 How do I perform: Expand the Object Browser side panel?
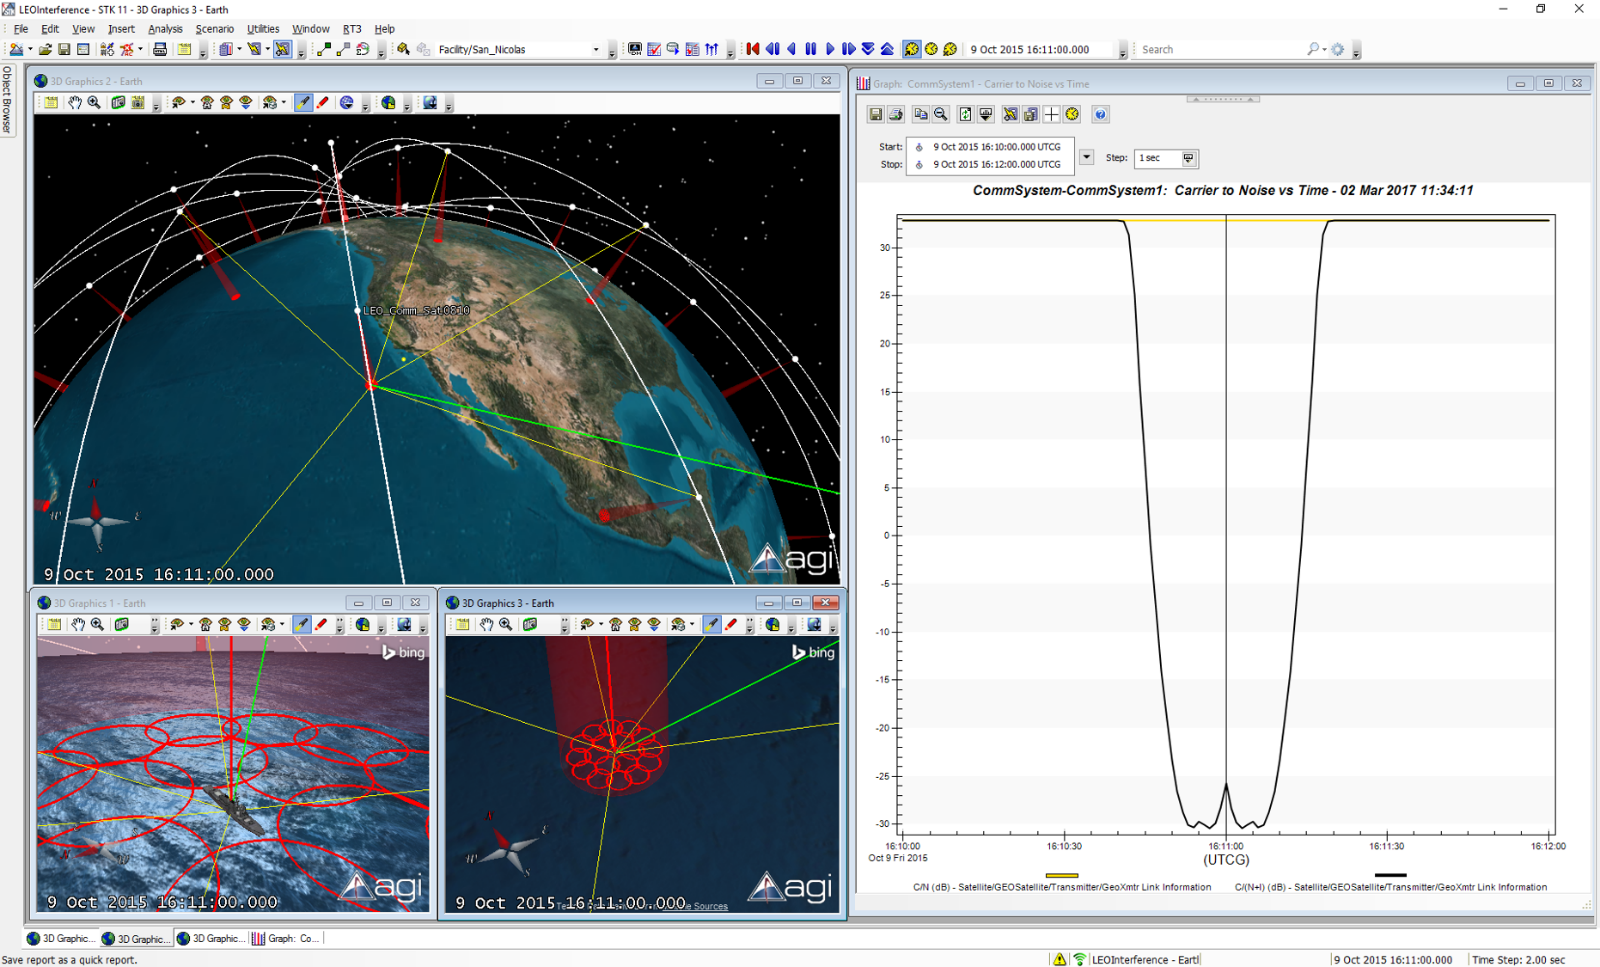point(6,100)
